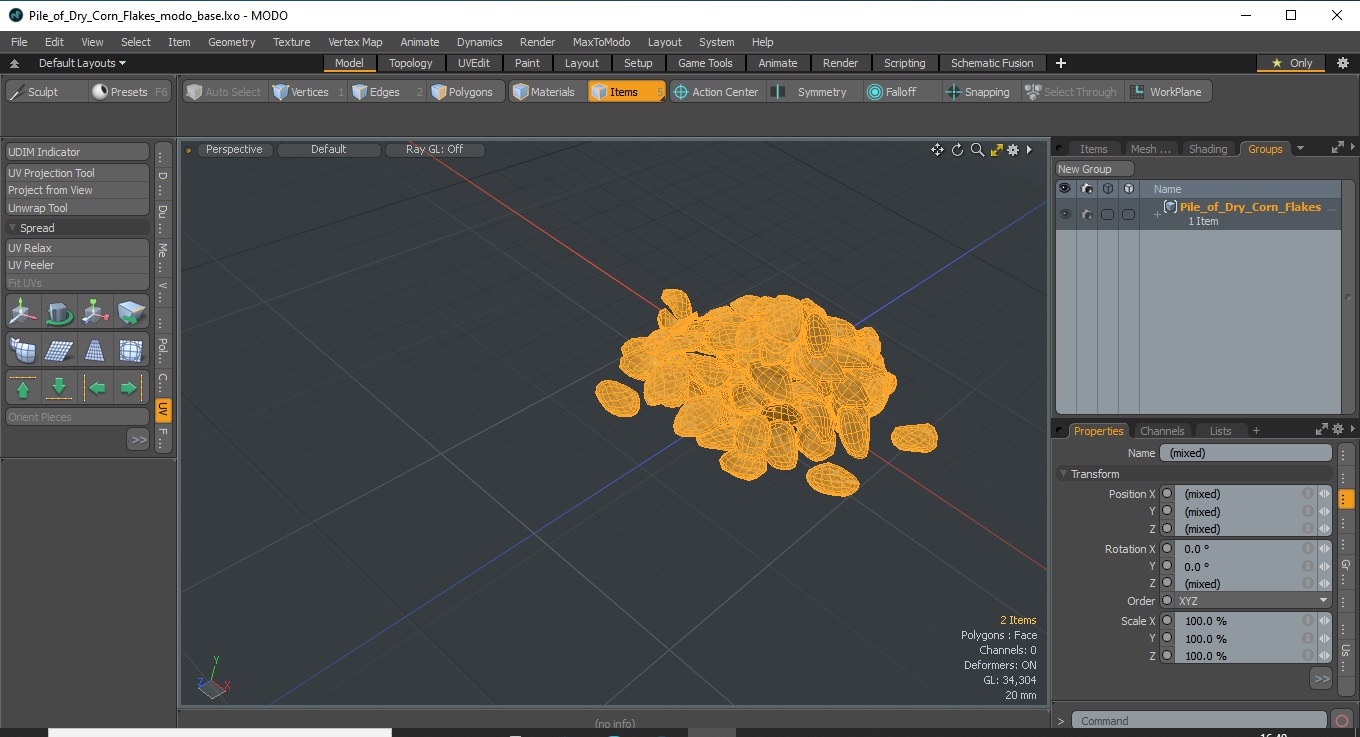The image size is (1360, 737).
Task: Open the Perspective view type dropdown
Action: tap(234, 150)
